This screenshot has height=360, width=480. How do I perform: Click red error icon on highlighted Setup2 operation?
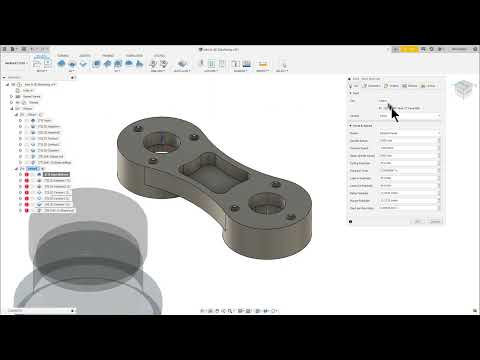click(27, 175)
